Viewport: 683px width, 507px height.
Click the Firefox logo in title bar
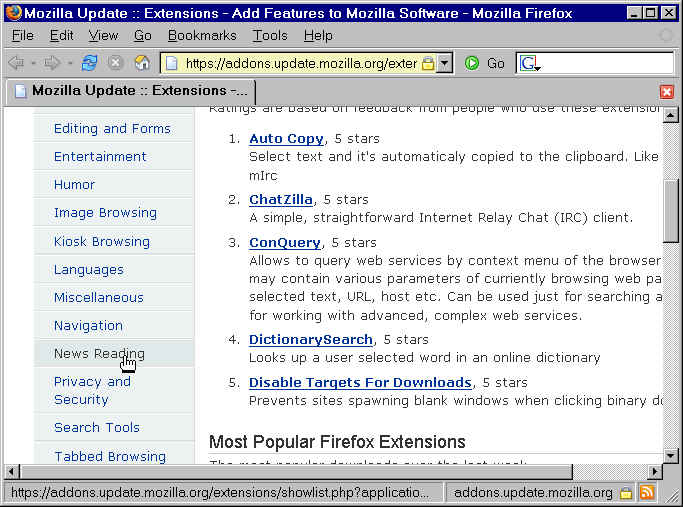14,13
